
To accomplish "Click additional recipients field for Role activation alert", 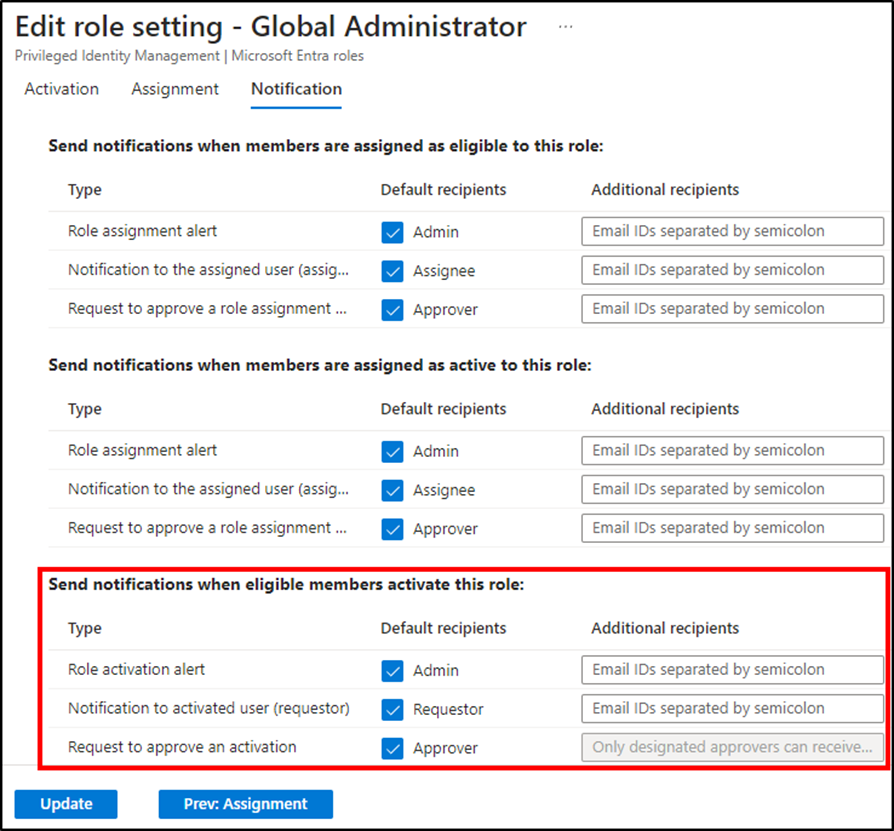I will pos(733,670).
